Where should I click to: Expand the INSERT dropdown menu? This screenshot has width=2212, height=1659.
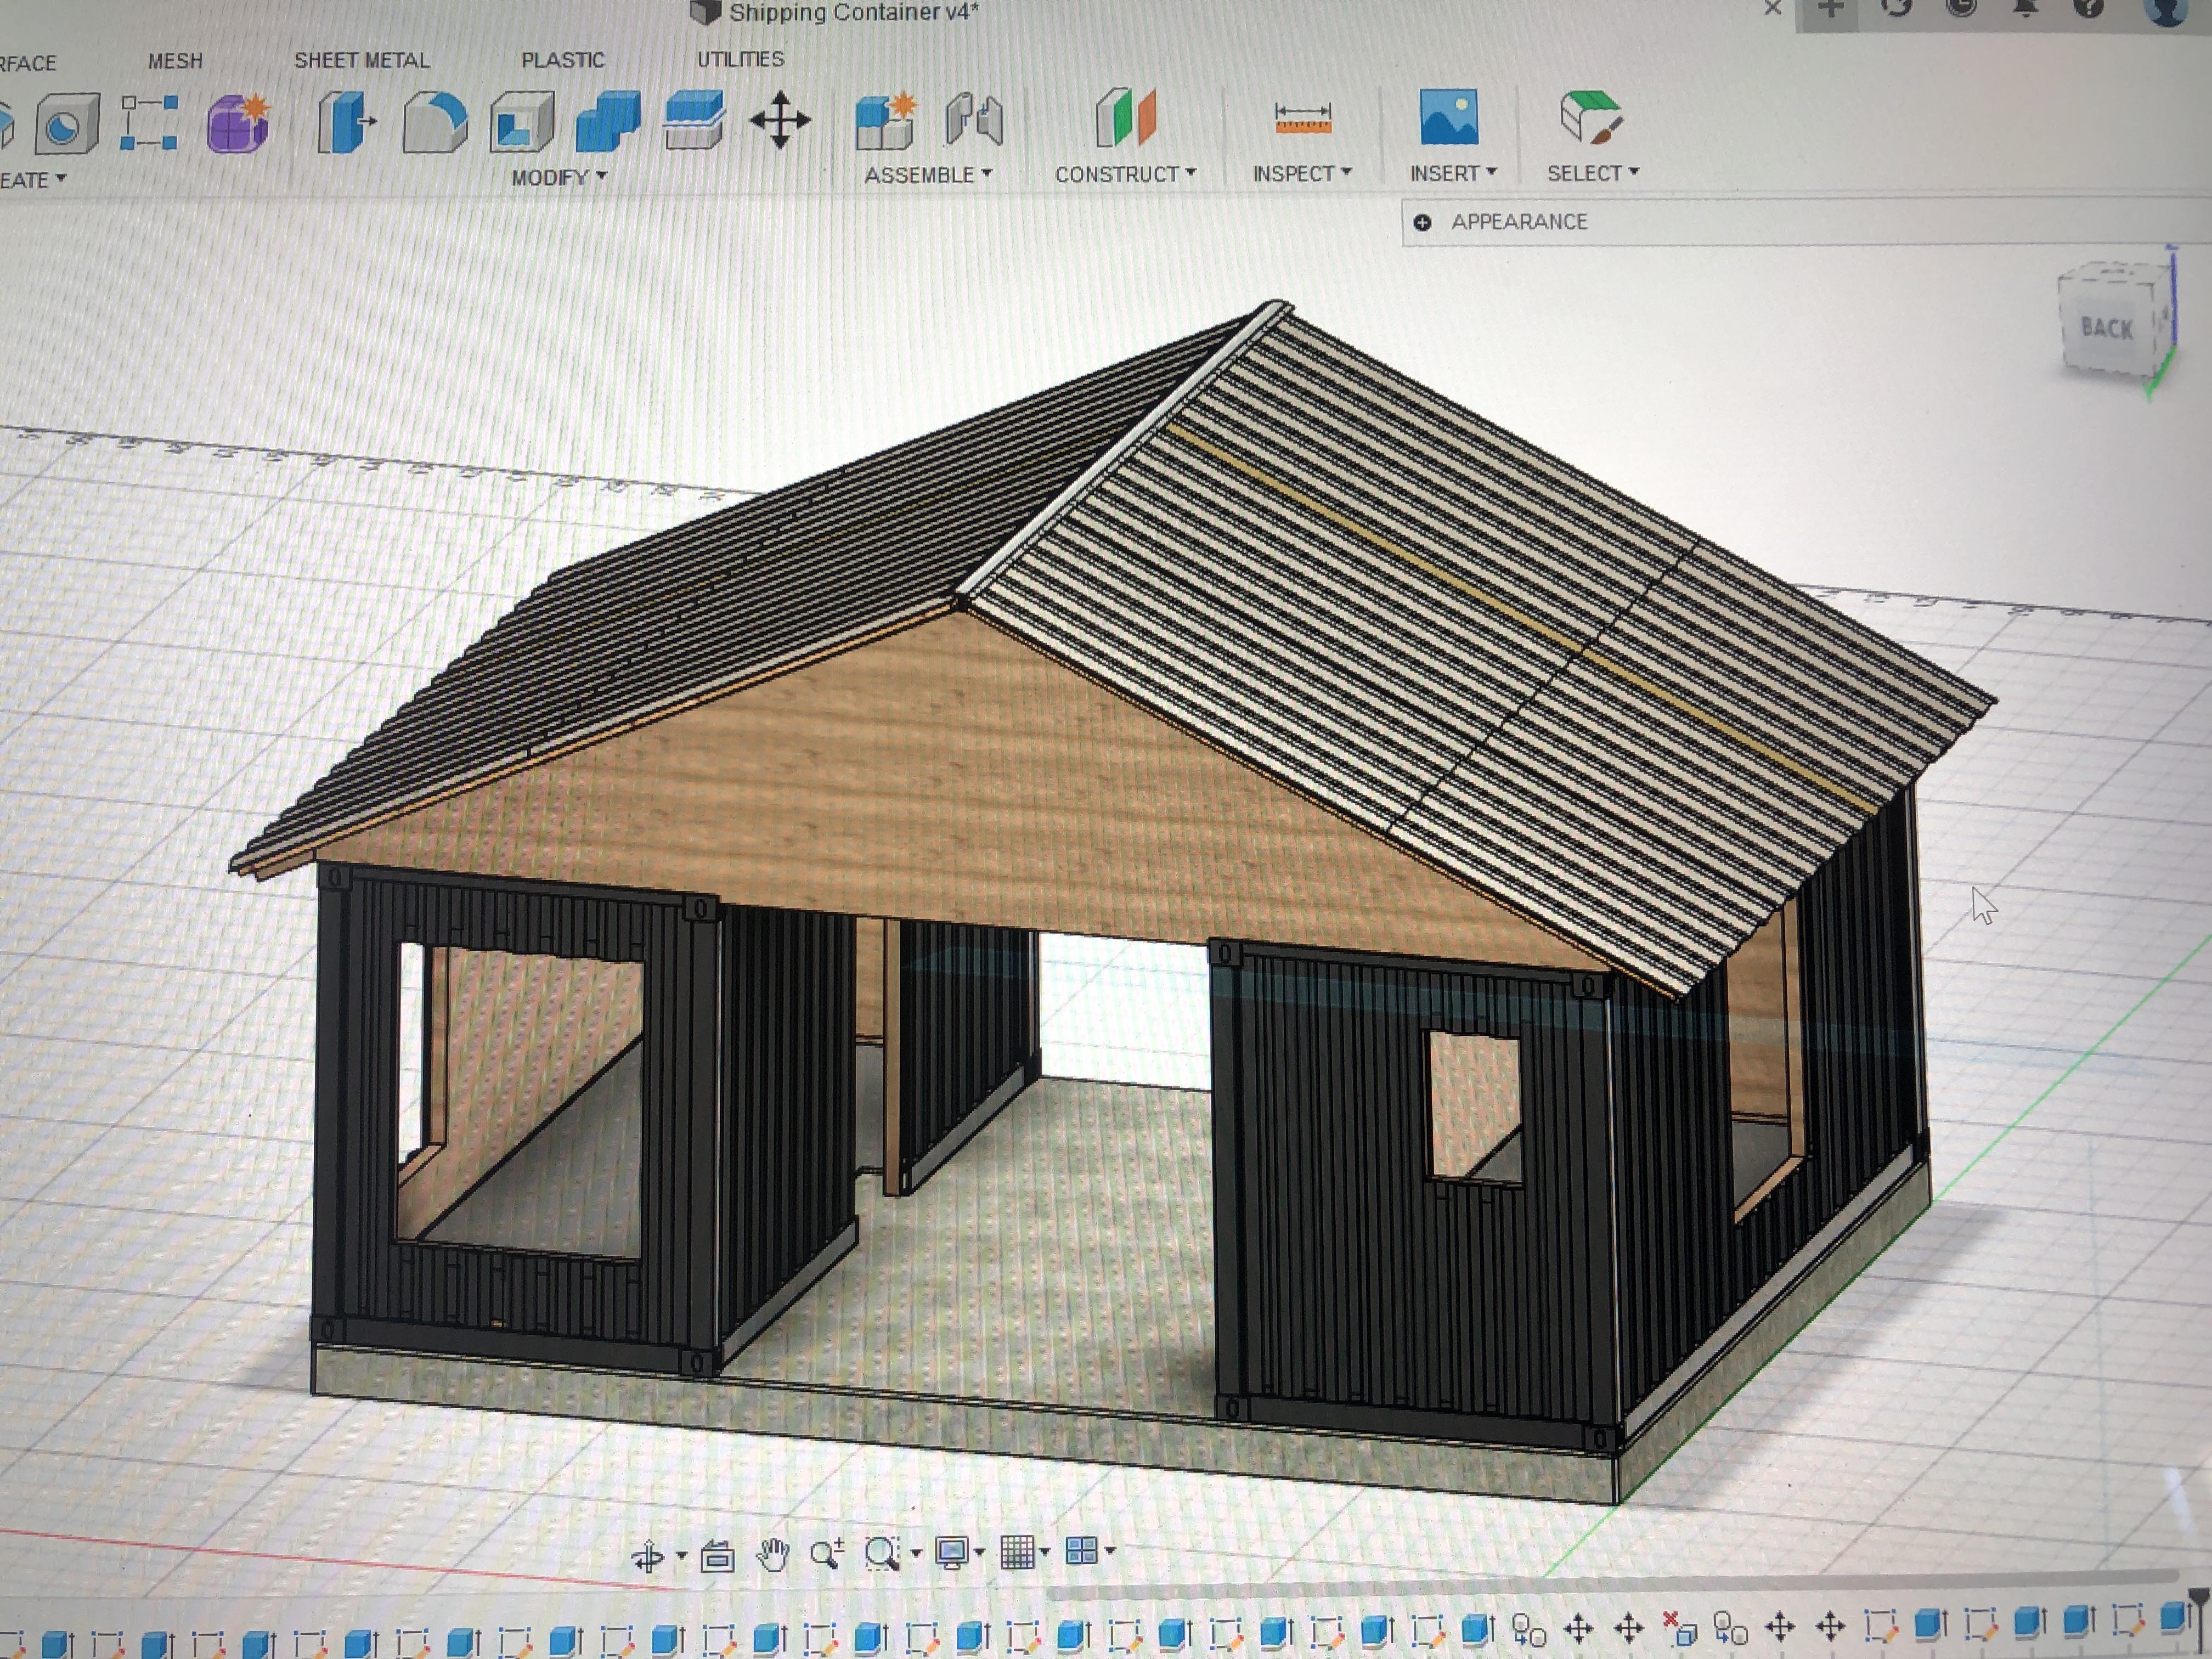1453,173
